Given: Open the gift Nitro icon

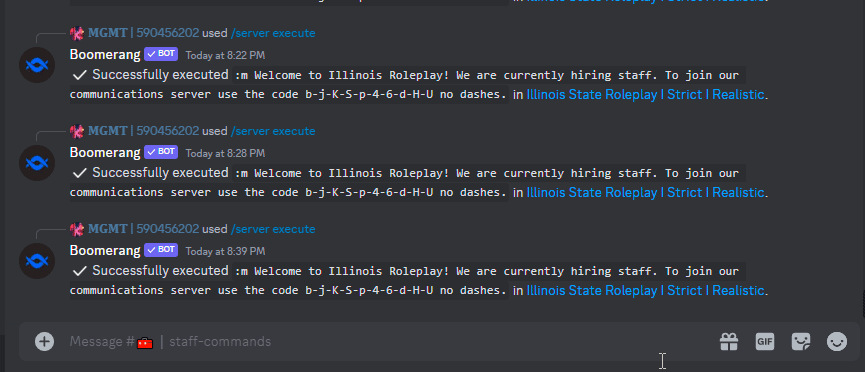Looking at the screenshot, I should coord(729,342).
